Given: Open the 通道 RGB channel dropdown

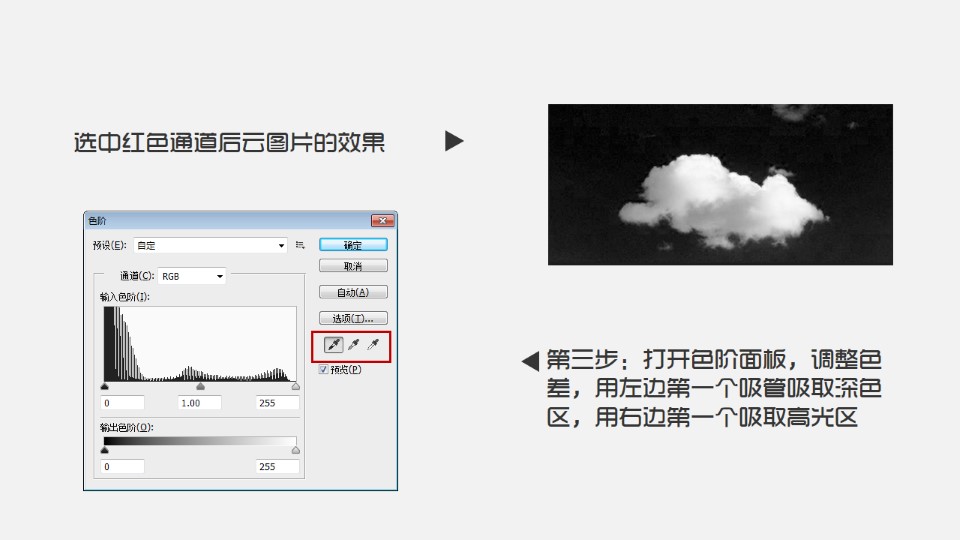Looking at the screenshot, I should coord(219,276).
